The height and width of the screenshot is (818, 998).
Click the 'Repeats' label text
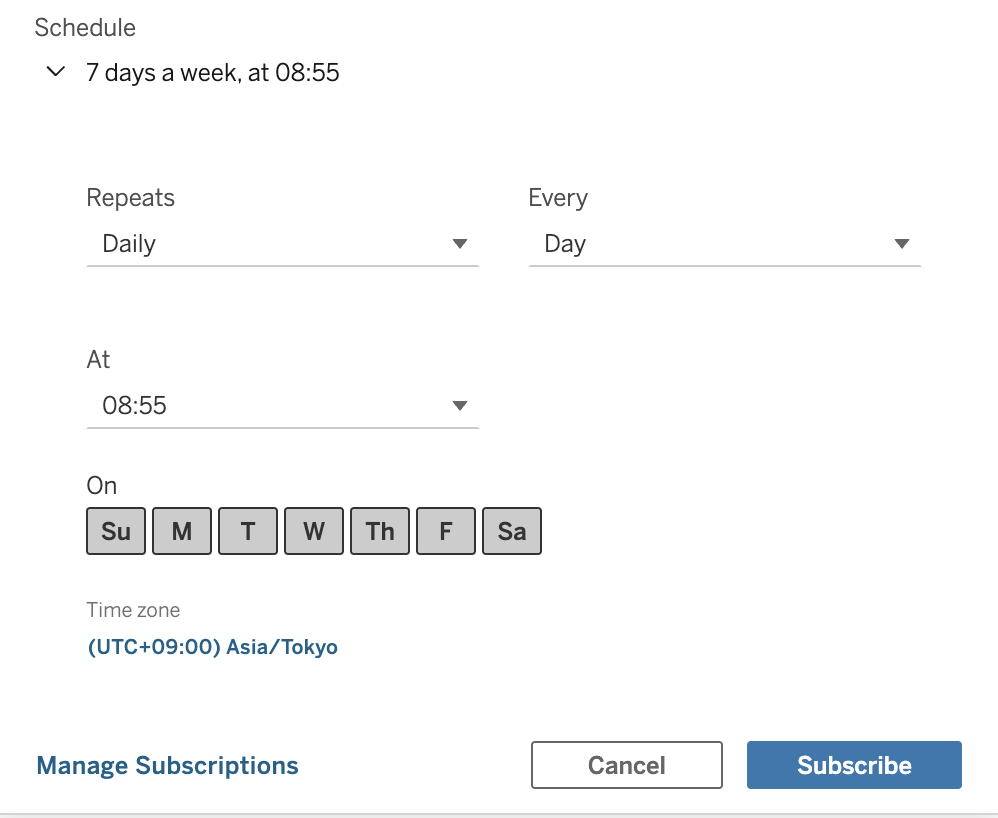pyautogui.click(x=130, y=198)
